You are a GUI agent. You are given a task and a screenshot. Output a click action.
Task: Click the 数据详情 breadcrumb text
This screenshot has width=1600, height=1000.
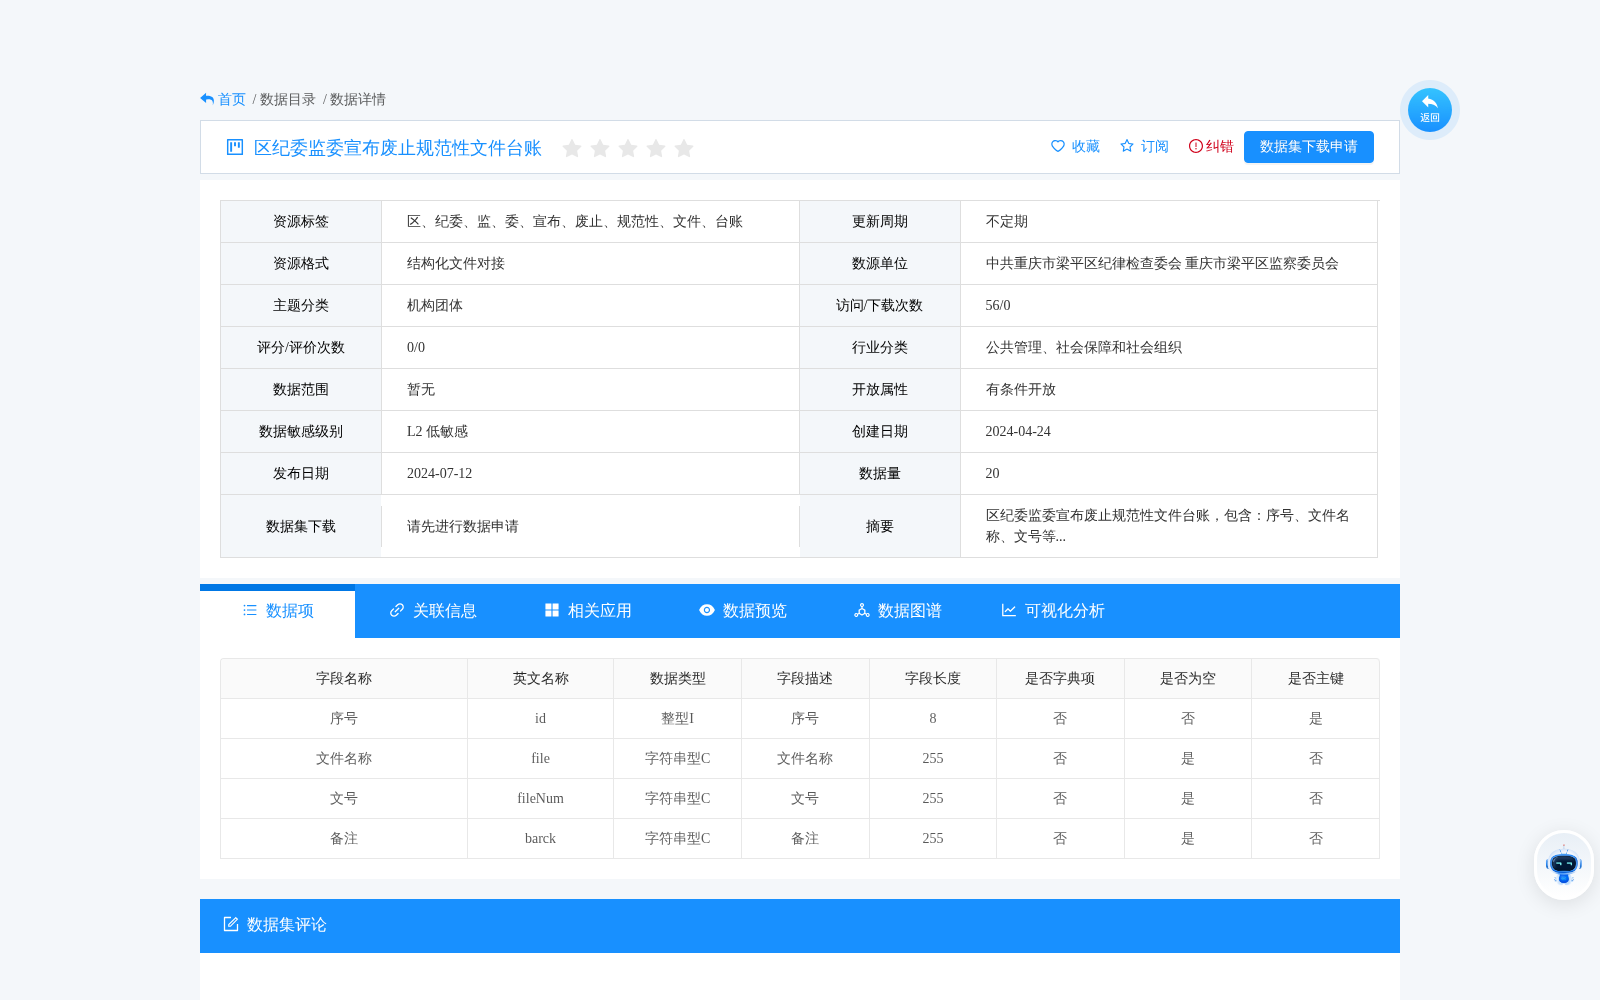[x=358, y=99]
